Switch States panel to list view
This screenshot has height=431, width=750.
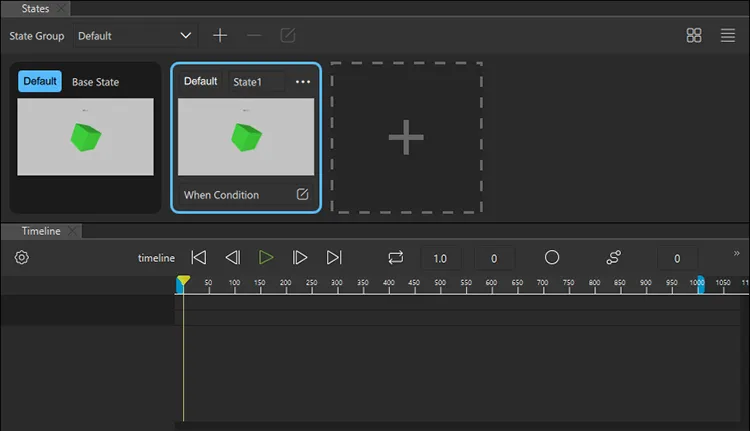[x=728, y=35]
